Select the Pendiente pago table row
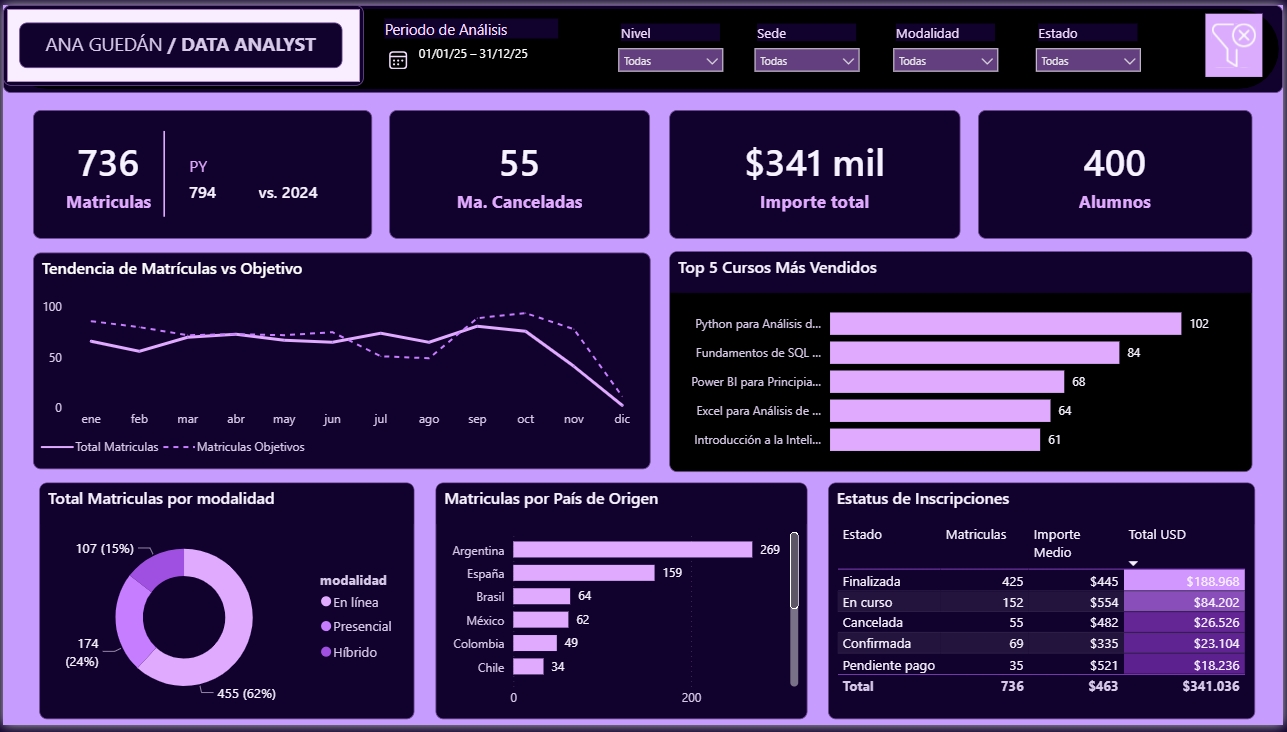 (x=1041, y=665)
